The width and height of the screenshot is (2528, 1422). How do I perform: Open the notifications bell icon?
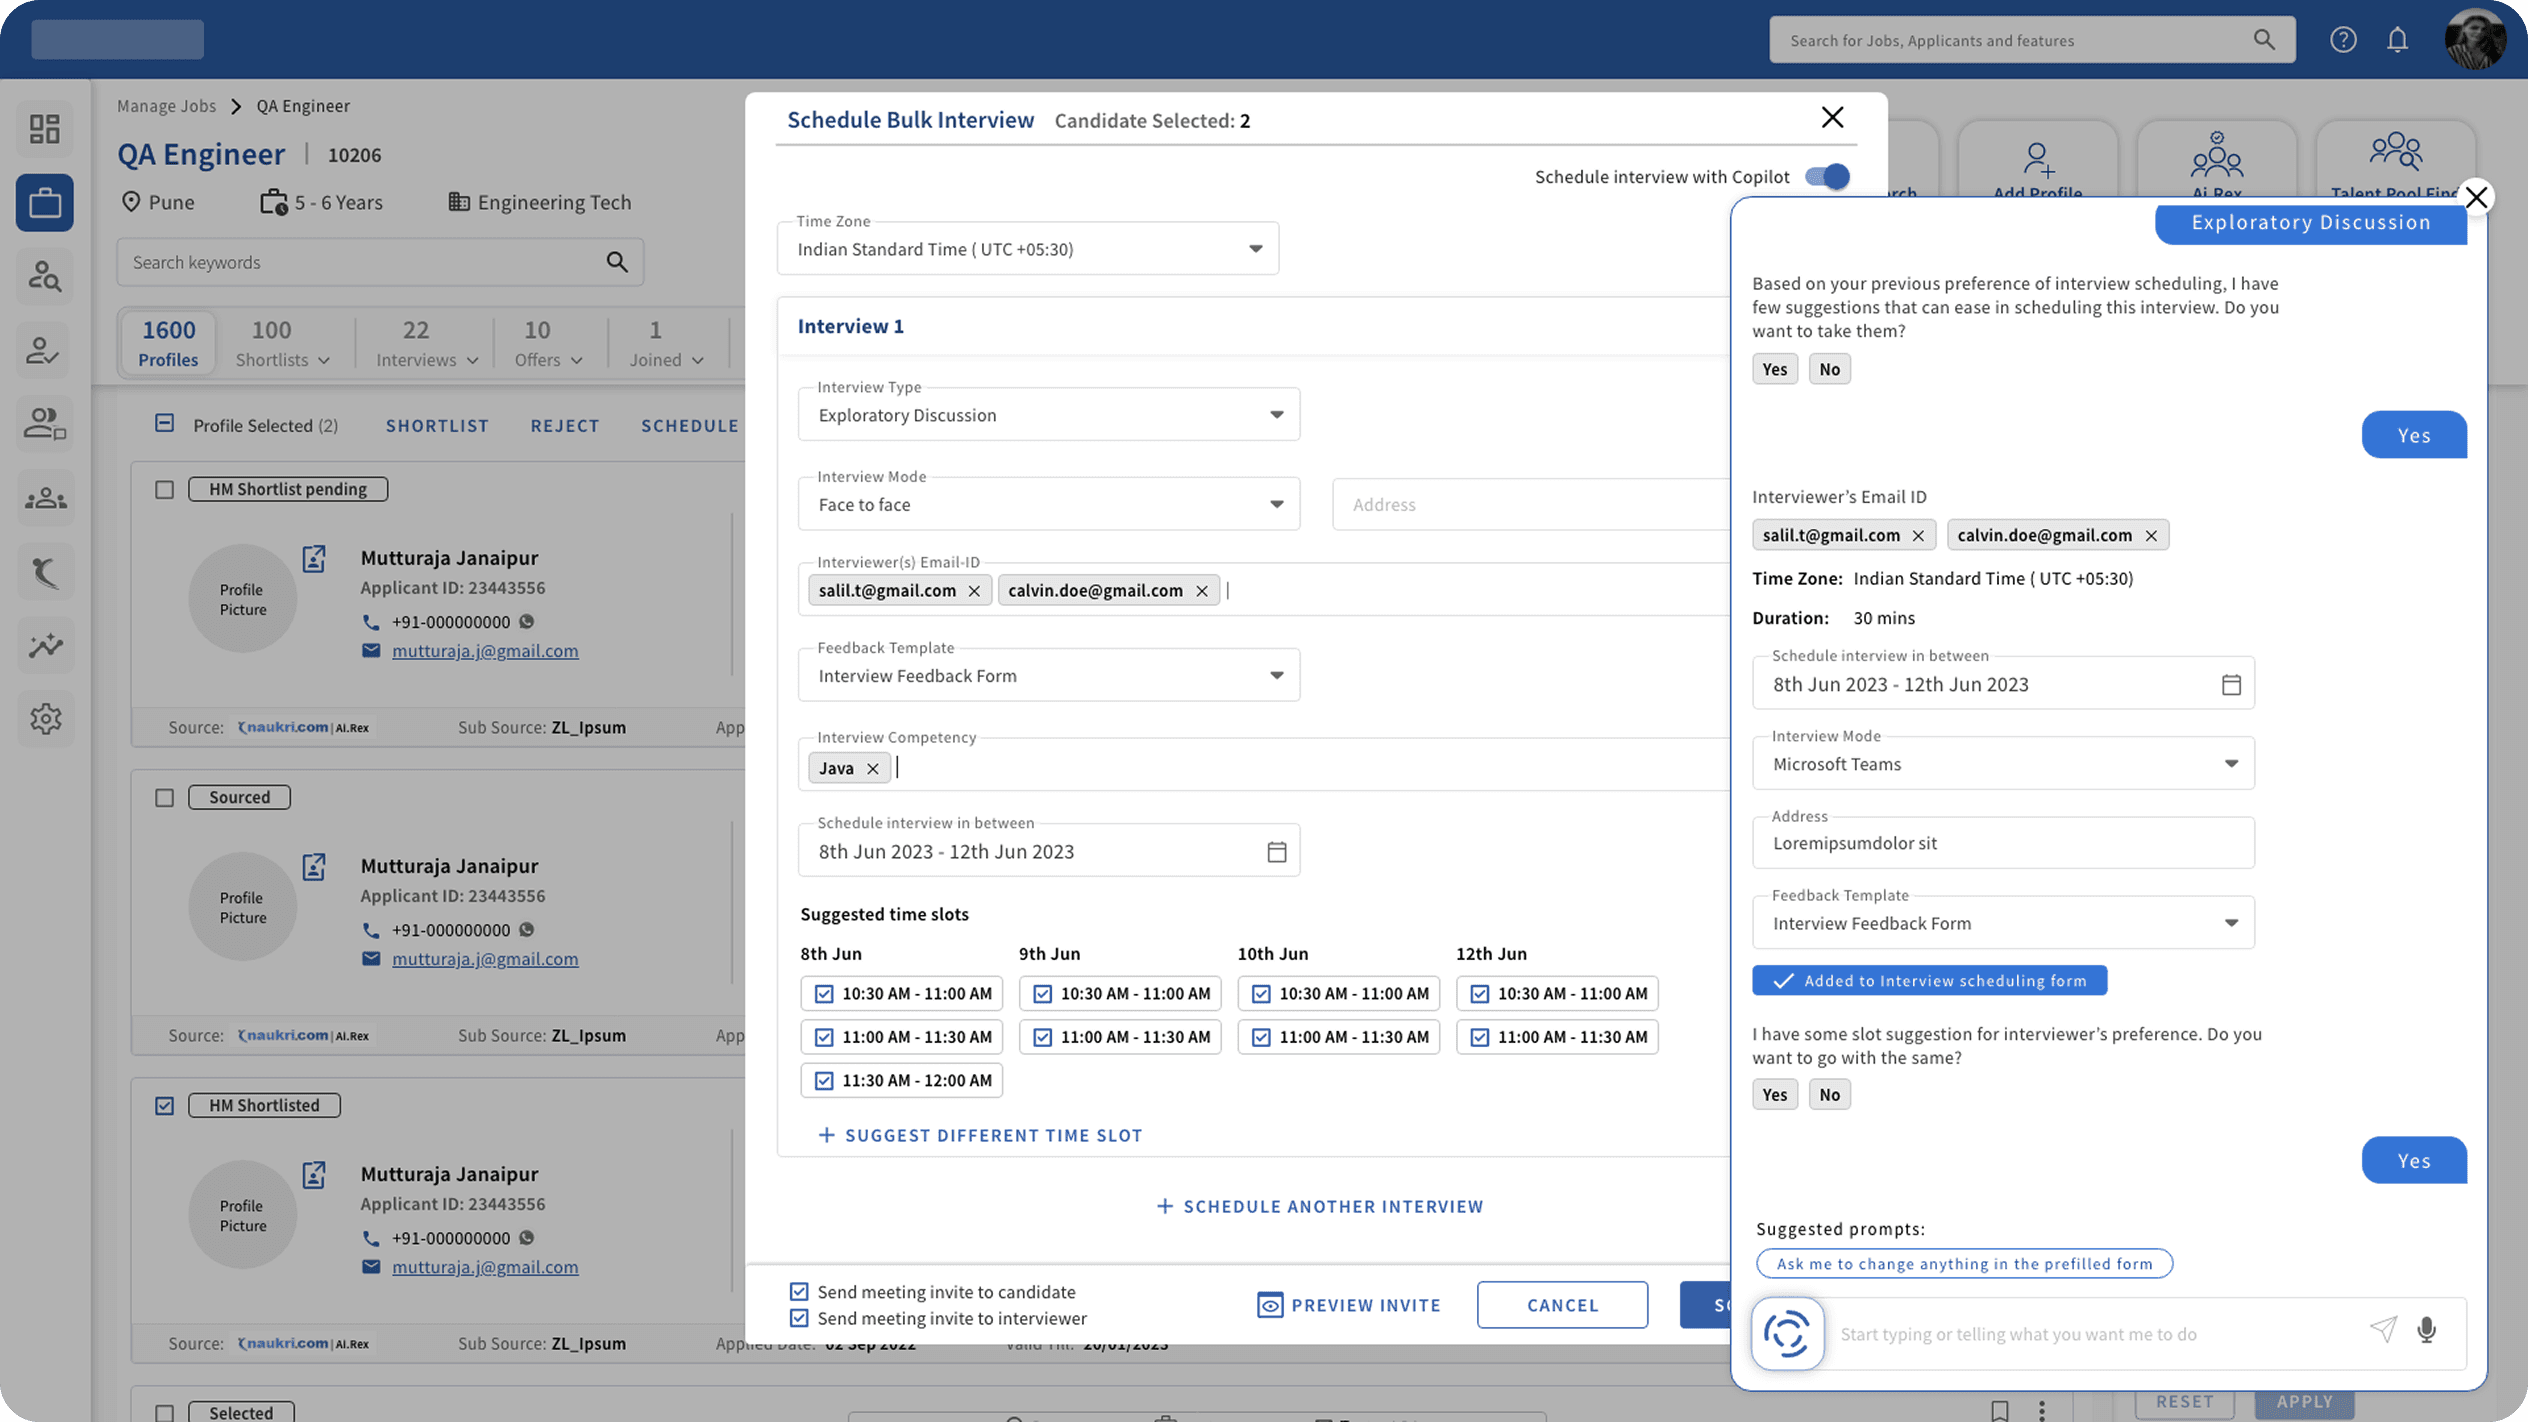tap(2397, 40)
